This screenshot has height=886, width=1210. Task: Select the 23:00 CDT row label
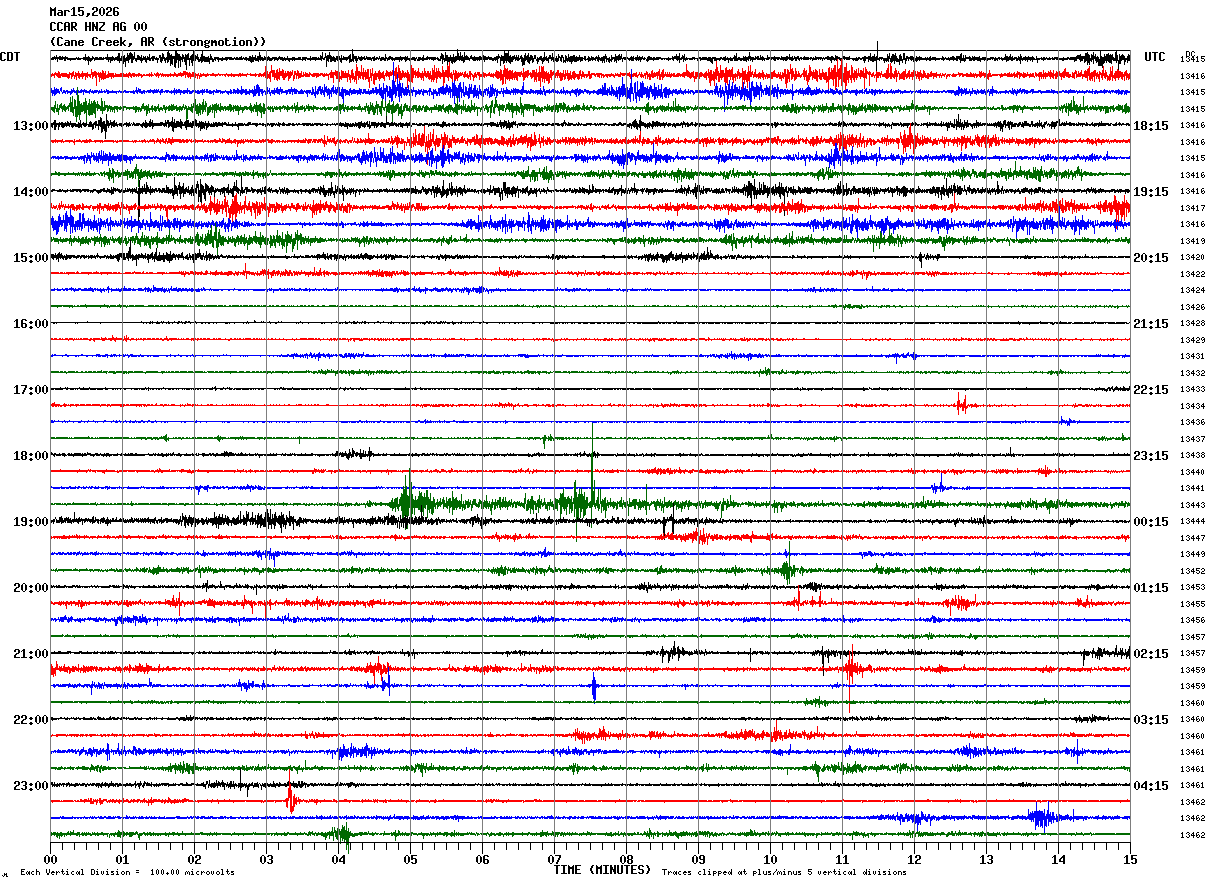(31, 786)
